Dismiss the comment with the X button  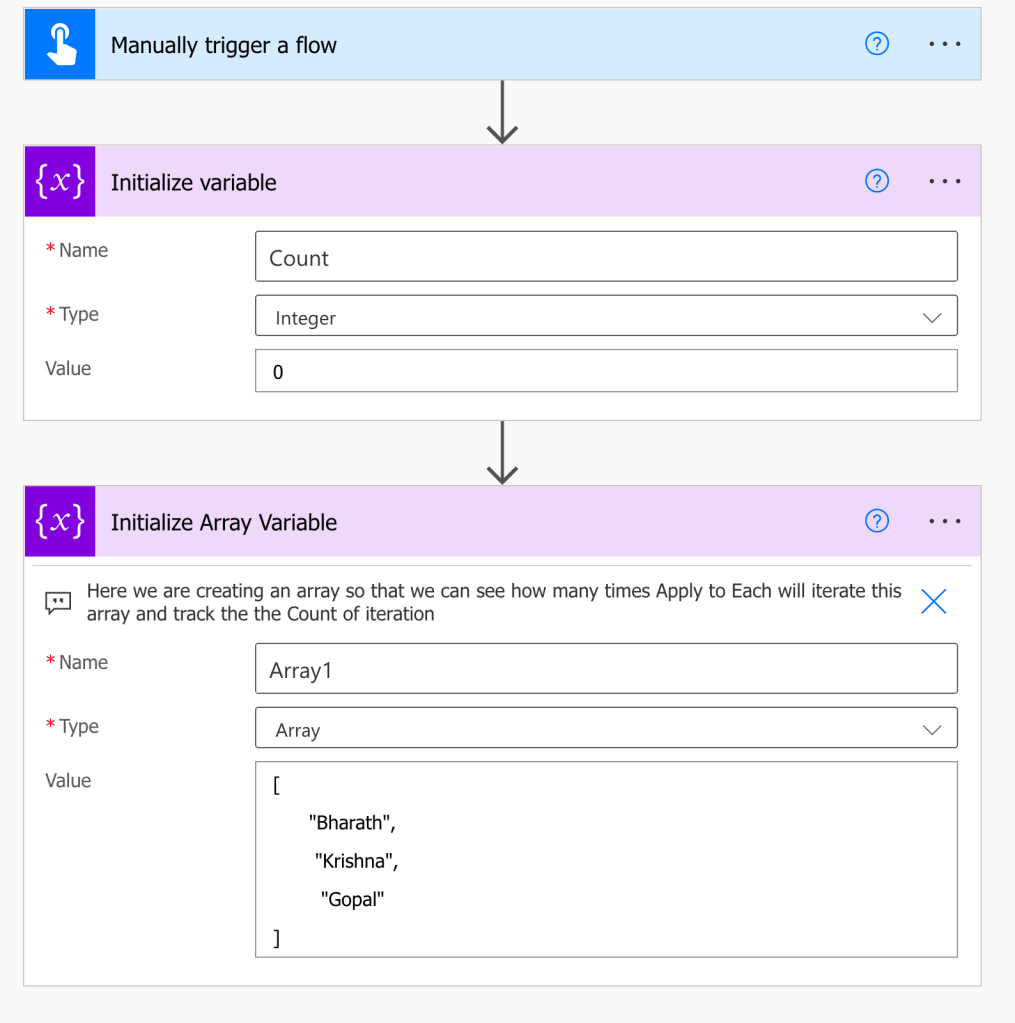click(933, 601)
